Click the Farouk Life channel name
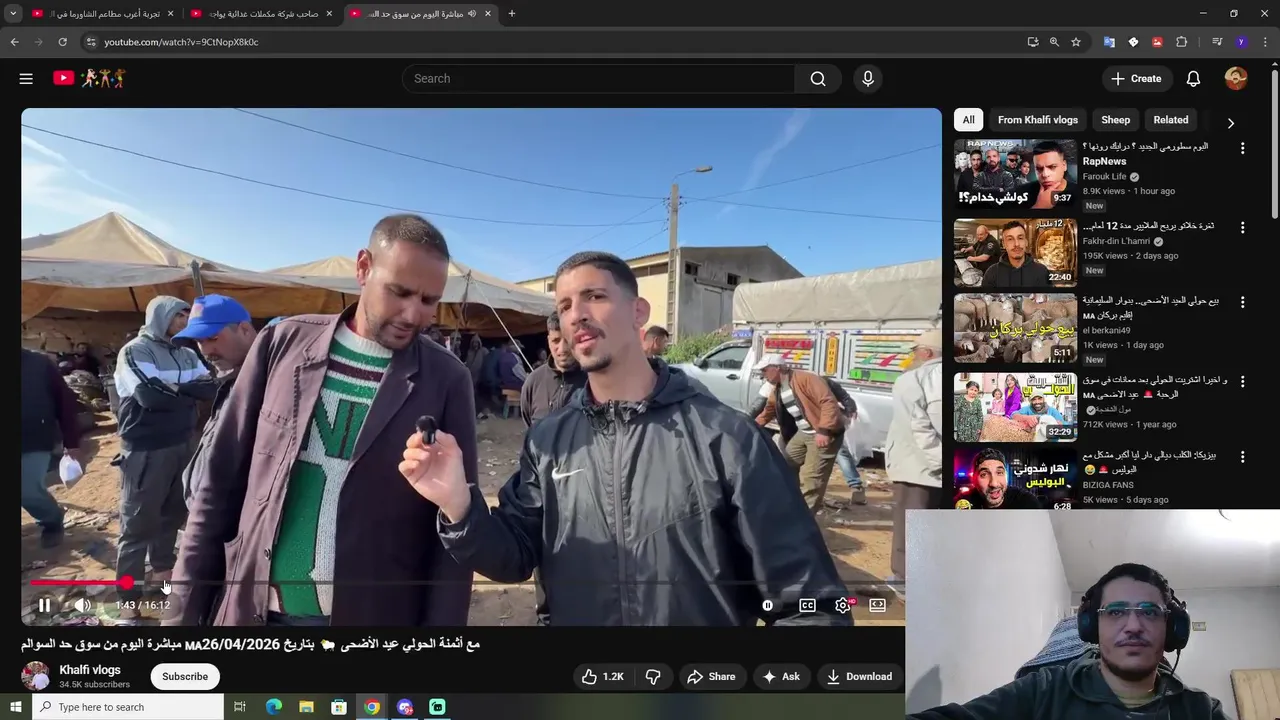Screen dimensions: 1280x720 1104,176
